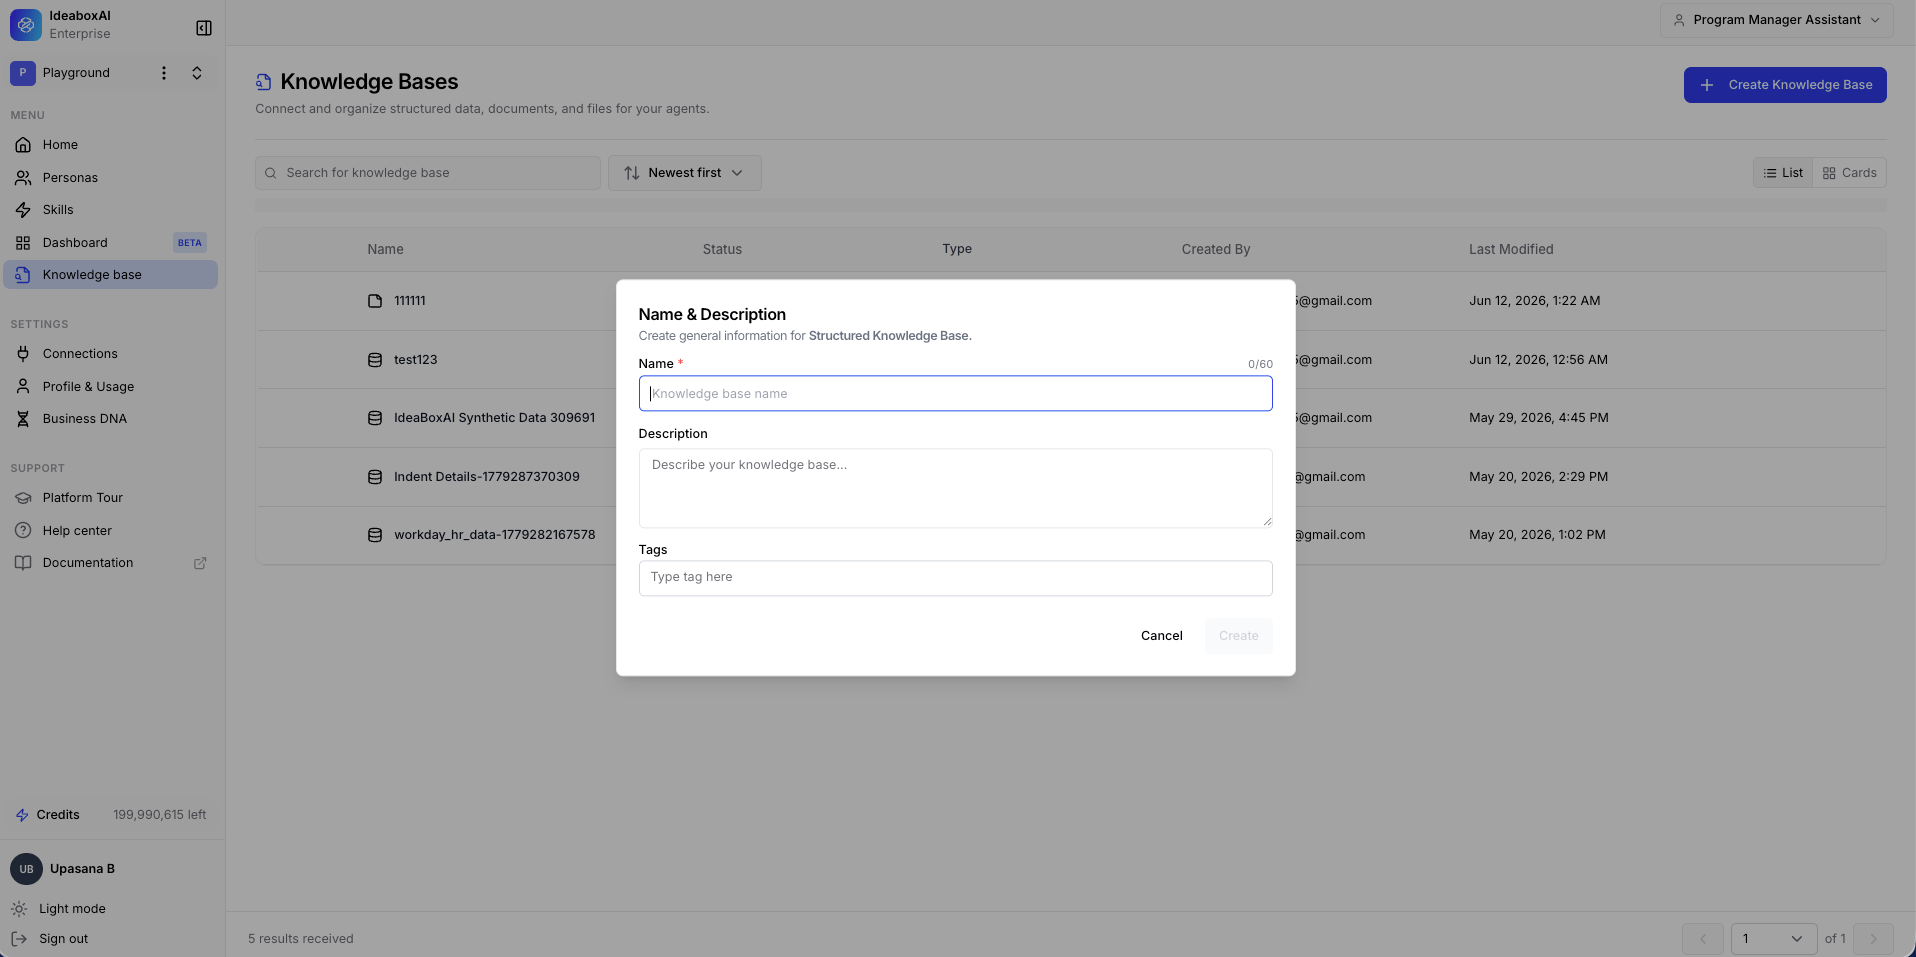Click the Description textarea

955,488
